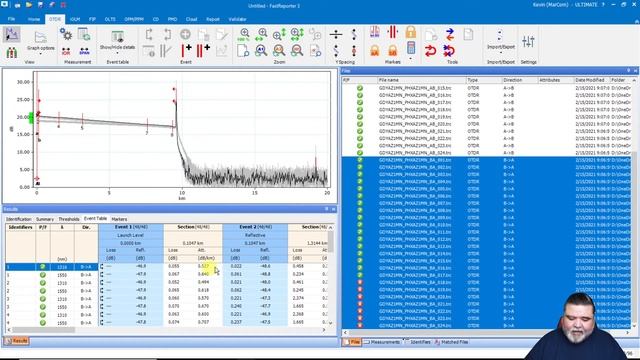Open the Summary results tab
This screenshot has height=360, width=640.
(45, 219)
